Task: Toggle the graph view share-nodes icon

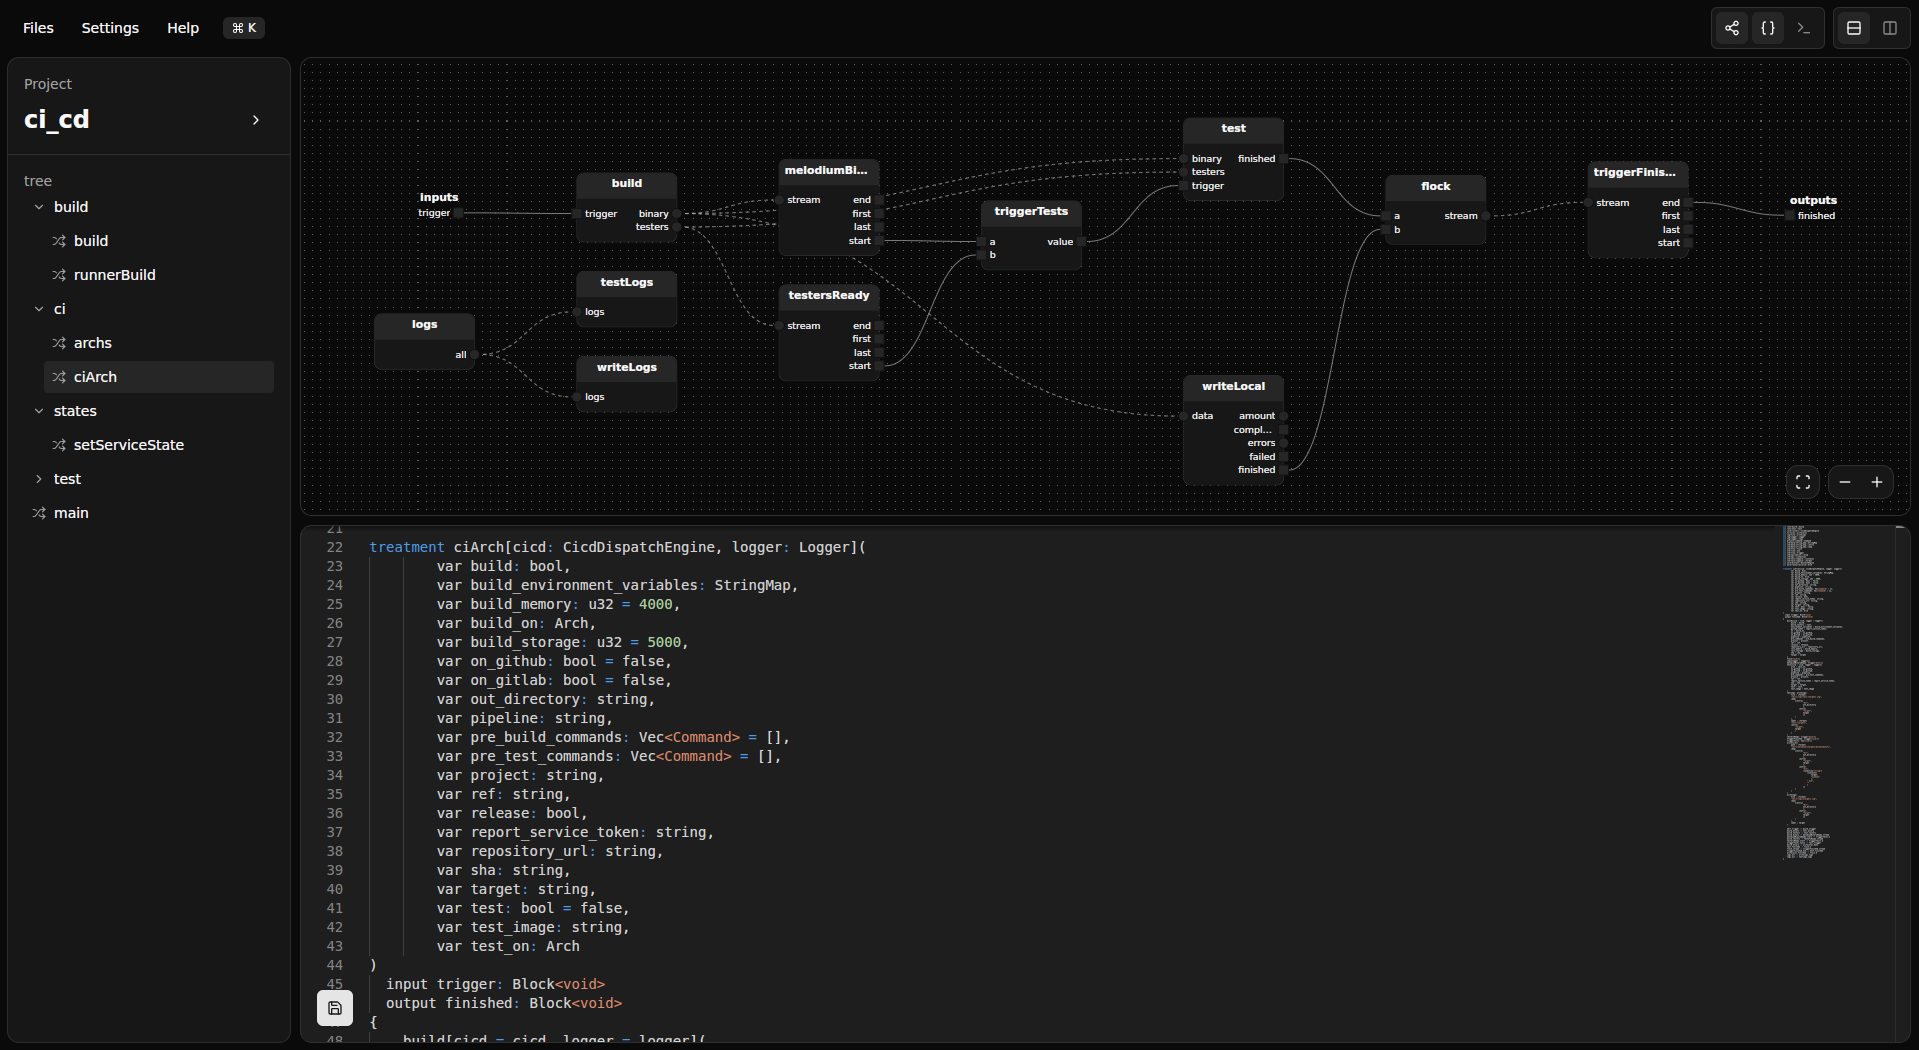Action: [x=1732, y=28]
